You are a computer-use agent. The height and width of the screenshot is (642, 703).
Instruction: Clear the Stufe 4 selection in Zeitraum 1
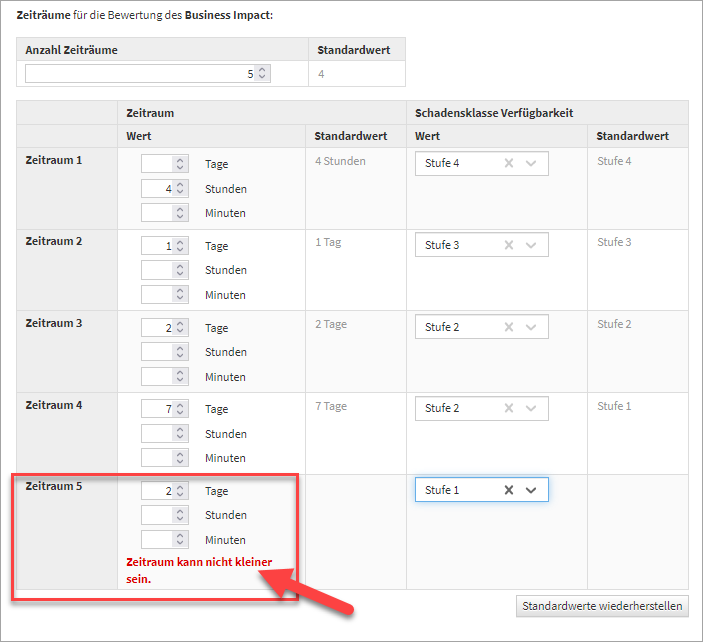point(508,163)
